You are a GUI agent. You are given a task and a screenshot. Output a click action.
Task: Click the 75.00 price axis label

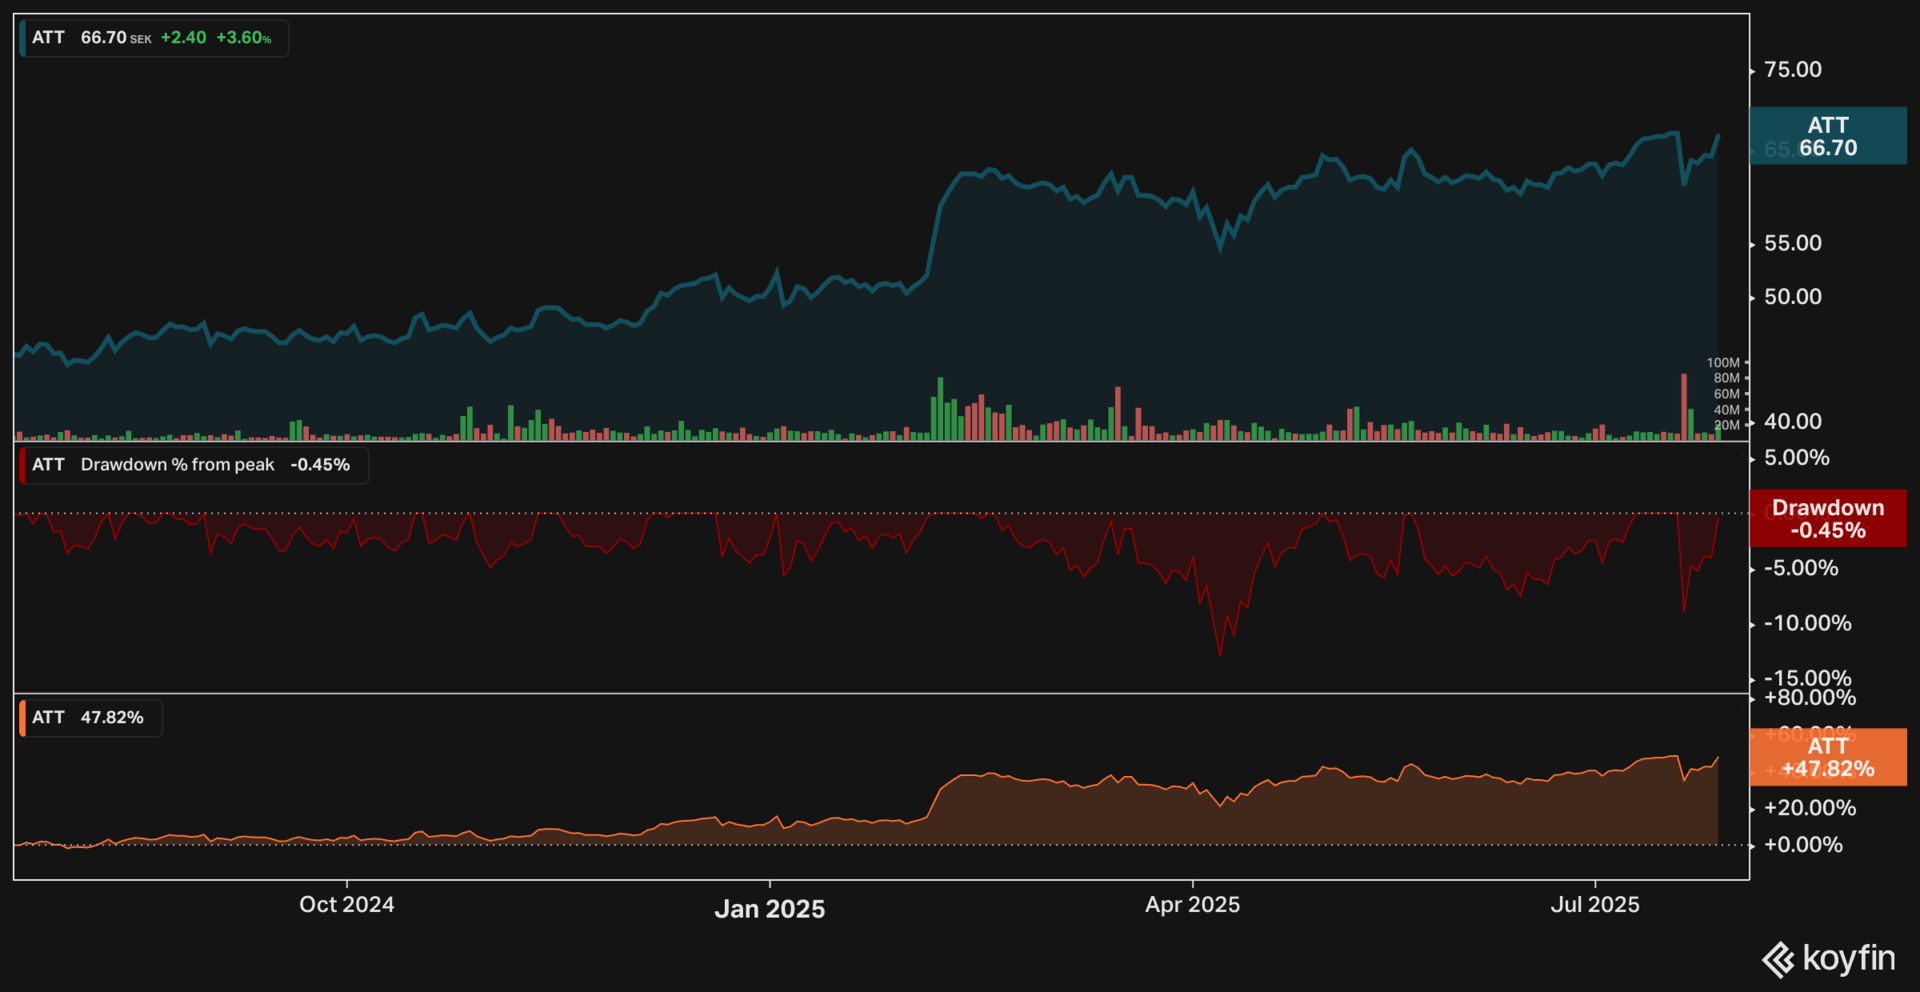[1793, 70]
